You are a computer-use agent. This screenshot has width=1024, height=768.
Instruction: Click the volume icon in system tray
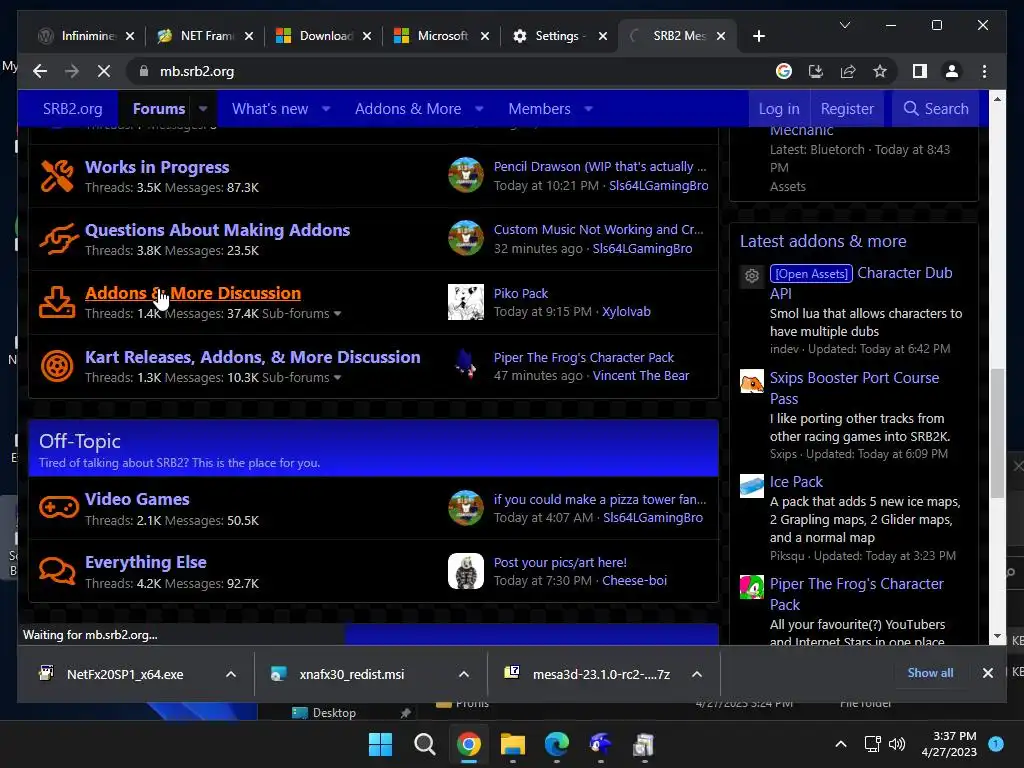pos(897,744)
